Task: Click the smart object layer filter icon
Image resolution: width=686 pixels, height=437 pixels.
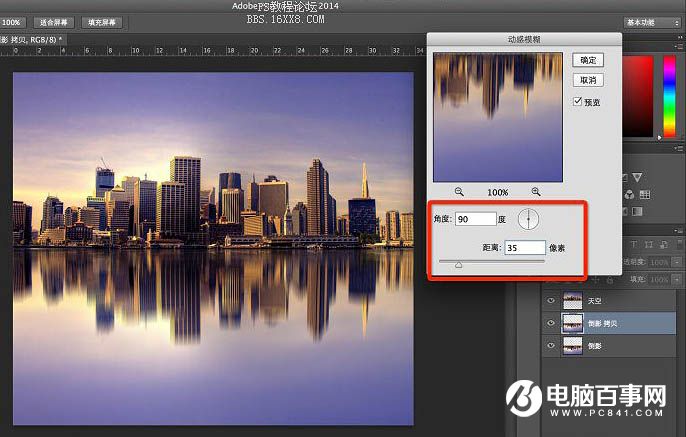Action: [664, 245]
